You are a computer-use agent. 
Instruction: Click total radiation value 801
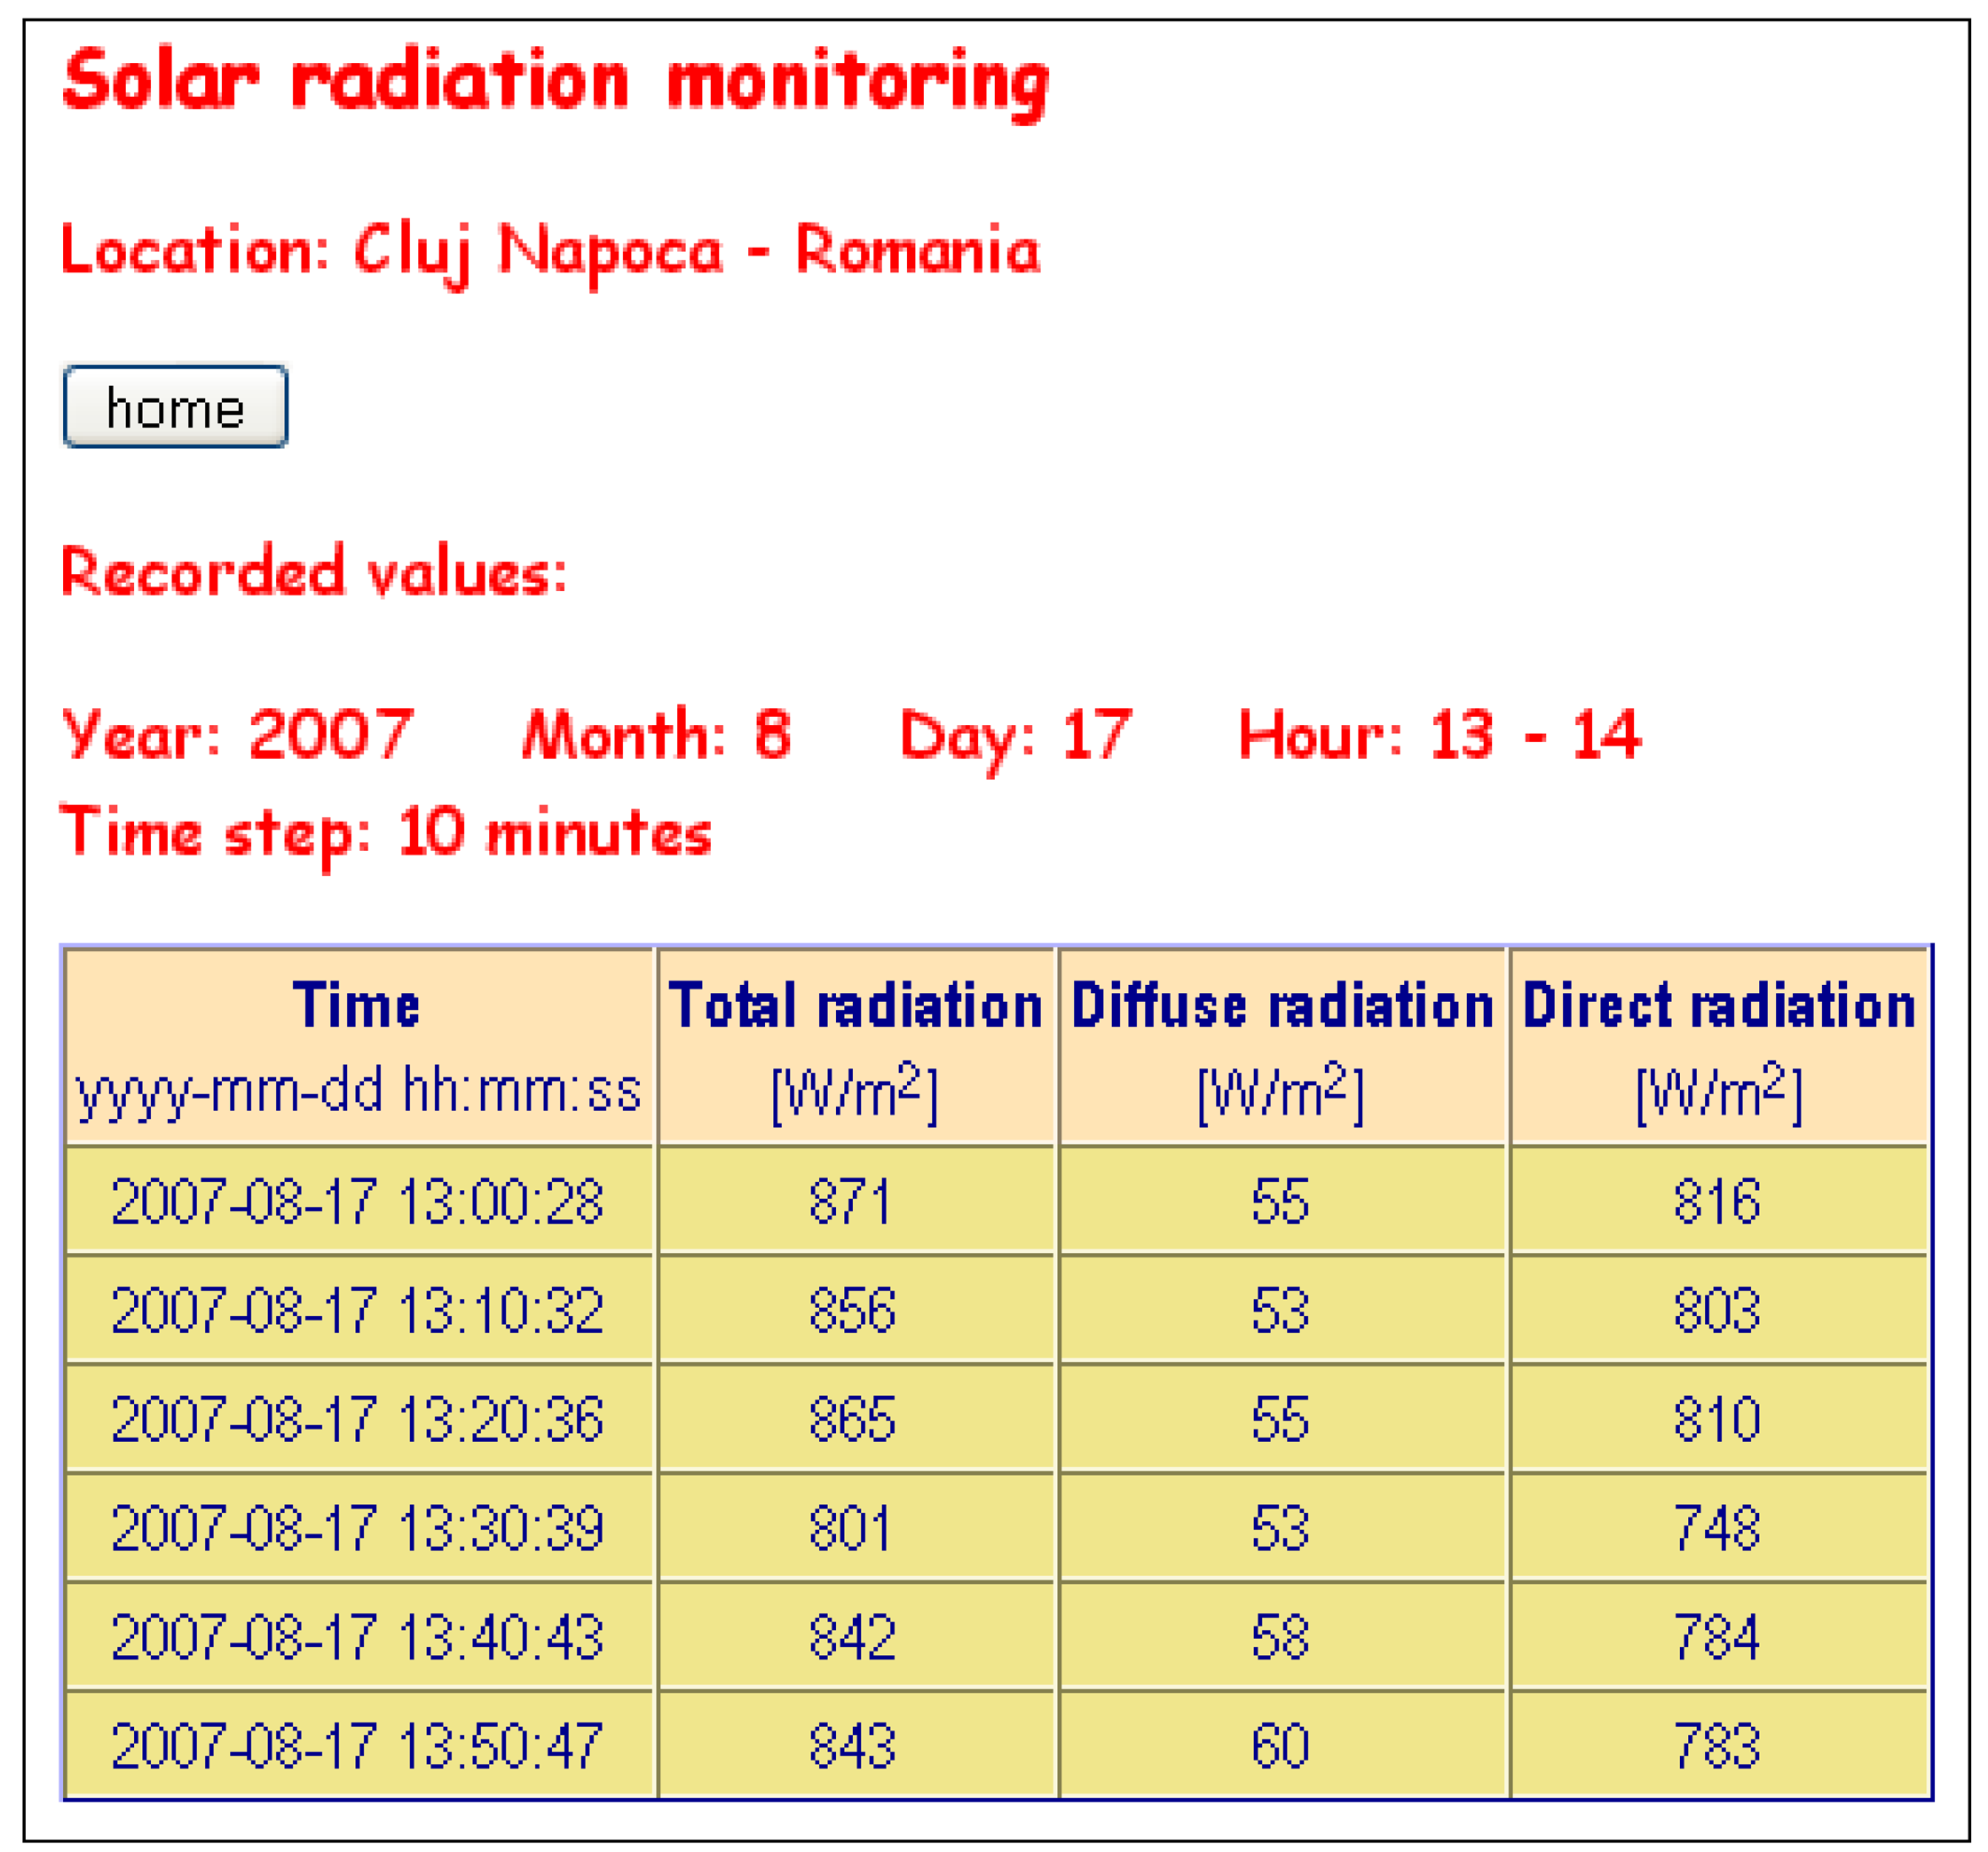[851, 1528]
